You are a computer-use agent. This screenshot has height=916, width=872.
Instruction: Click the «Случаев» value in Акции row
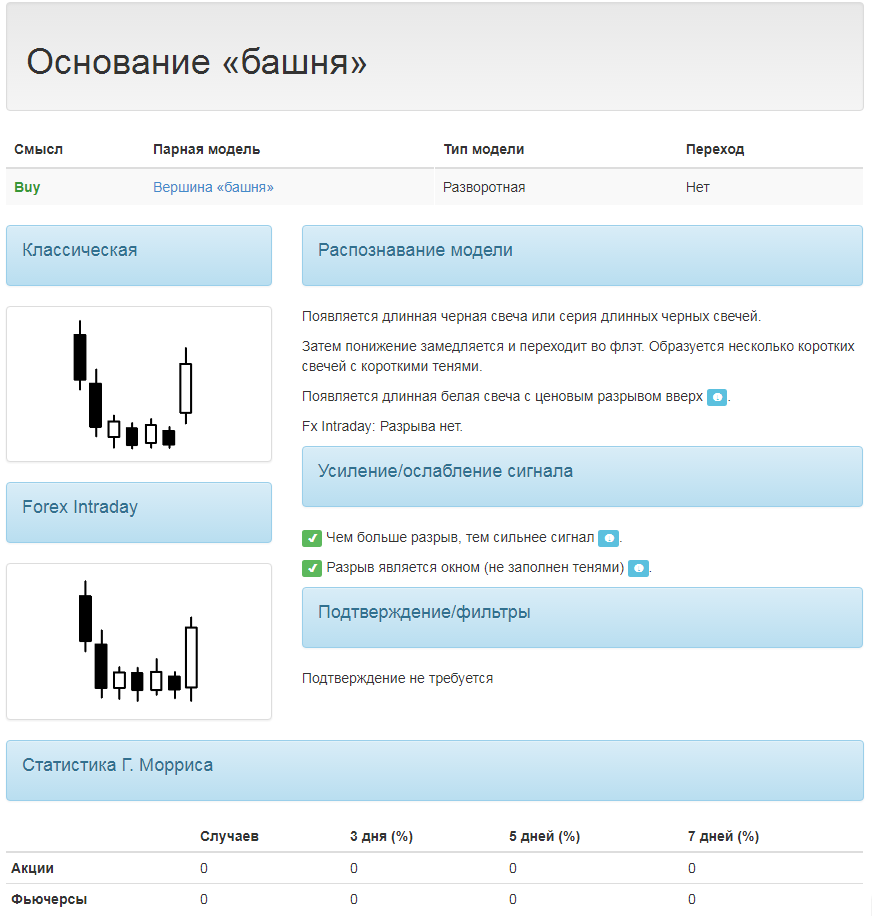(x=204, y=869)
